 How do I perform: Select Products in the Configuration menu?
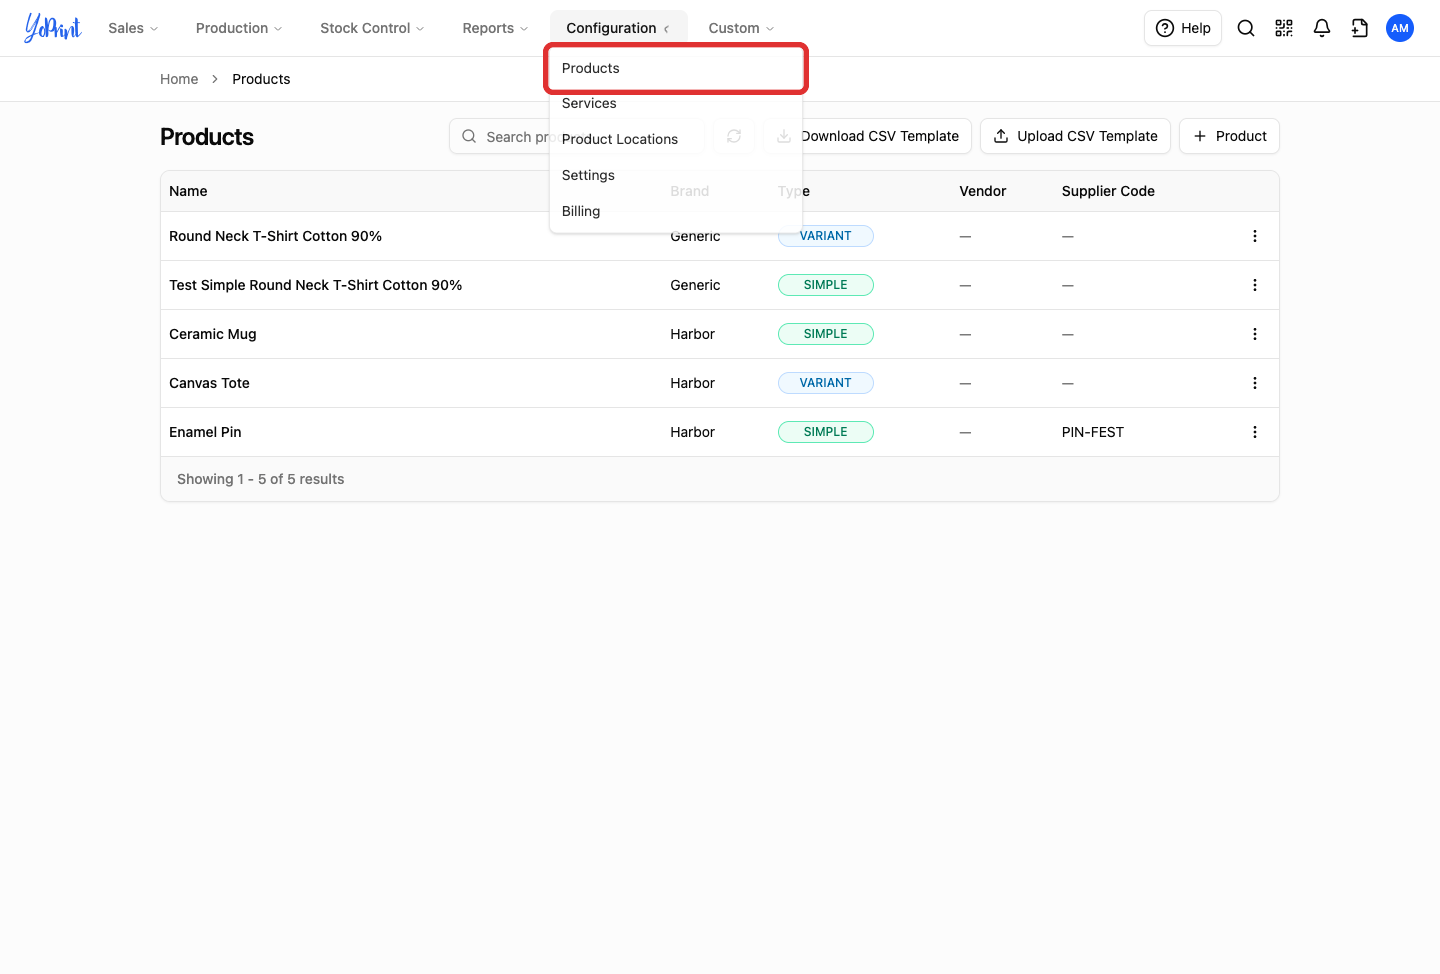676,68
